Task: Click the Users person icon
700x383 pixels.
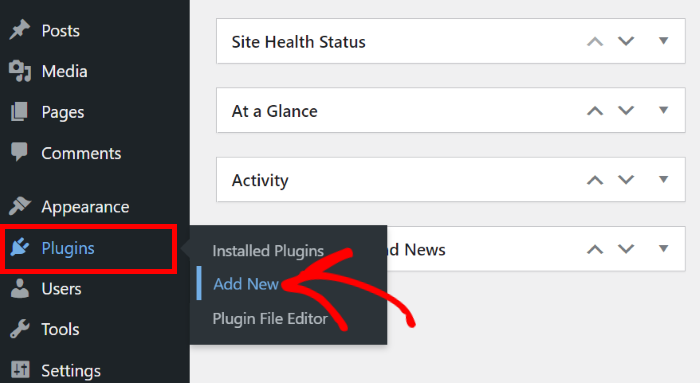Action: pyautogui.click(x=20, y=288)
